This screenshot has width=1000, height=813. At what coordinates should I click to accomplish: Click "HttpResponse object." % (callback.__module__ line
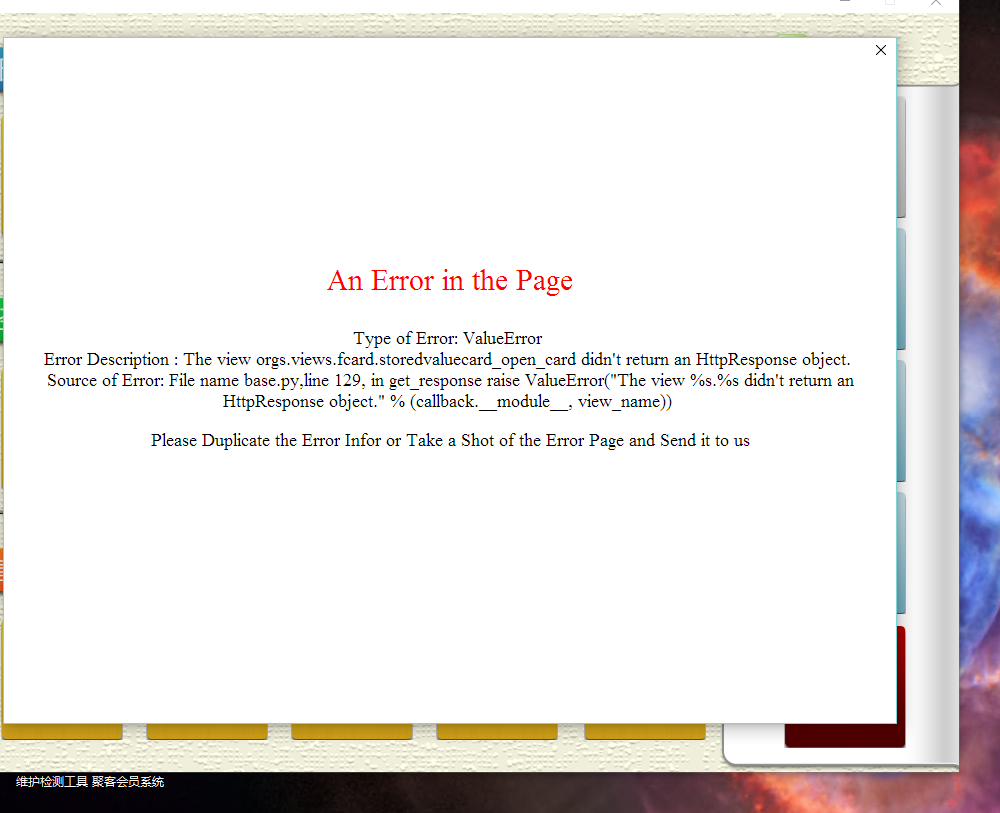[447, 402]
